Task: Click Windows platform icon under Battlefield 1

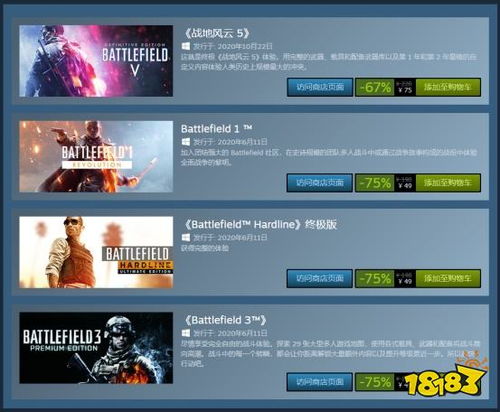Action: click(x=186, y=142)
